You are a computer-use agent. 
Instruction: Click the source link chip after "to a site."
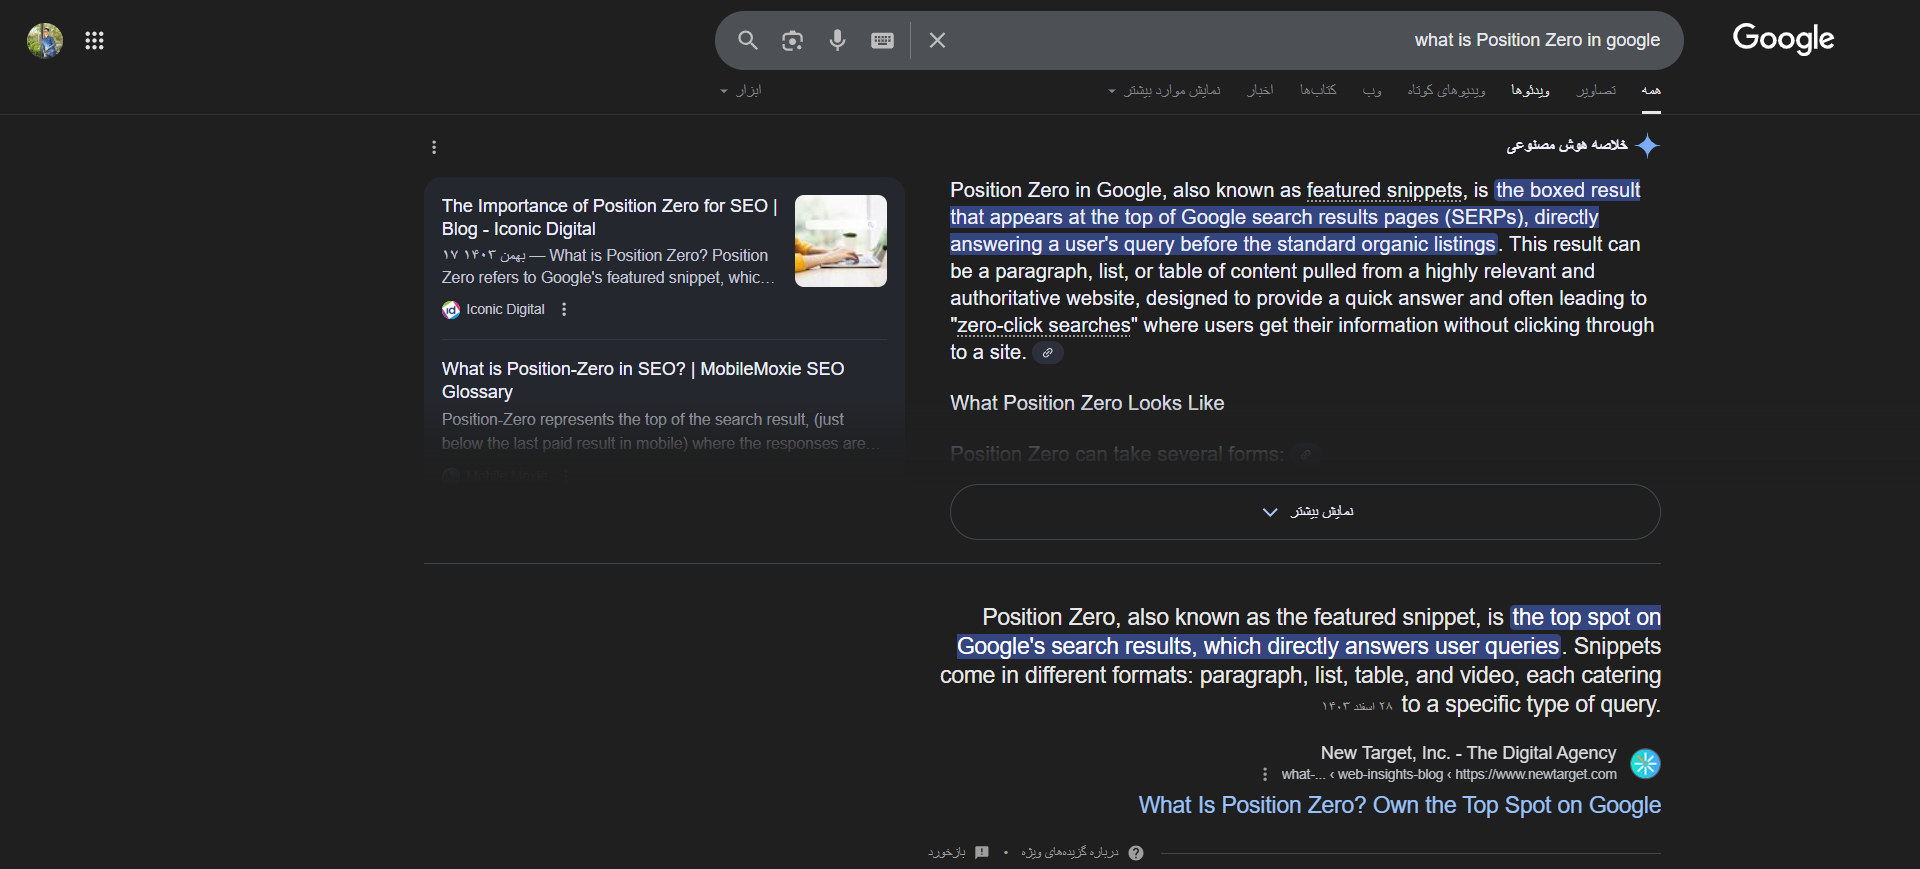click(1047, 353)
